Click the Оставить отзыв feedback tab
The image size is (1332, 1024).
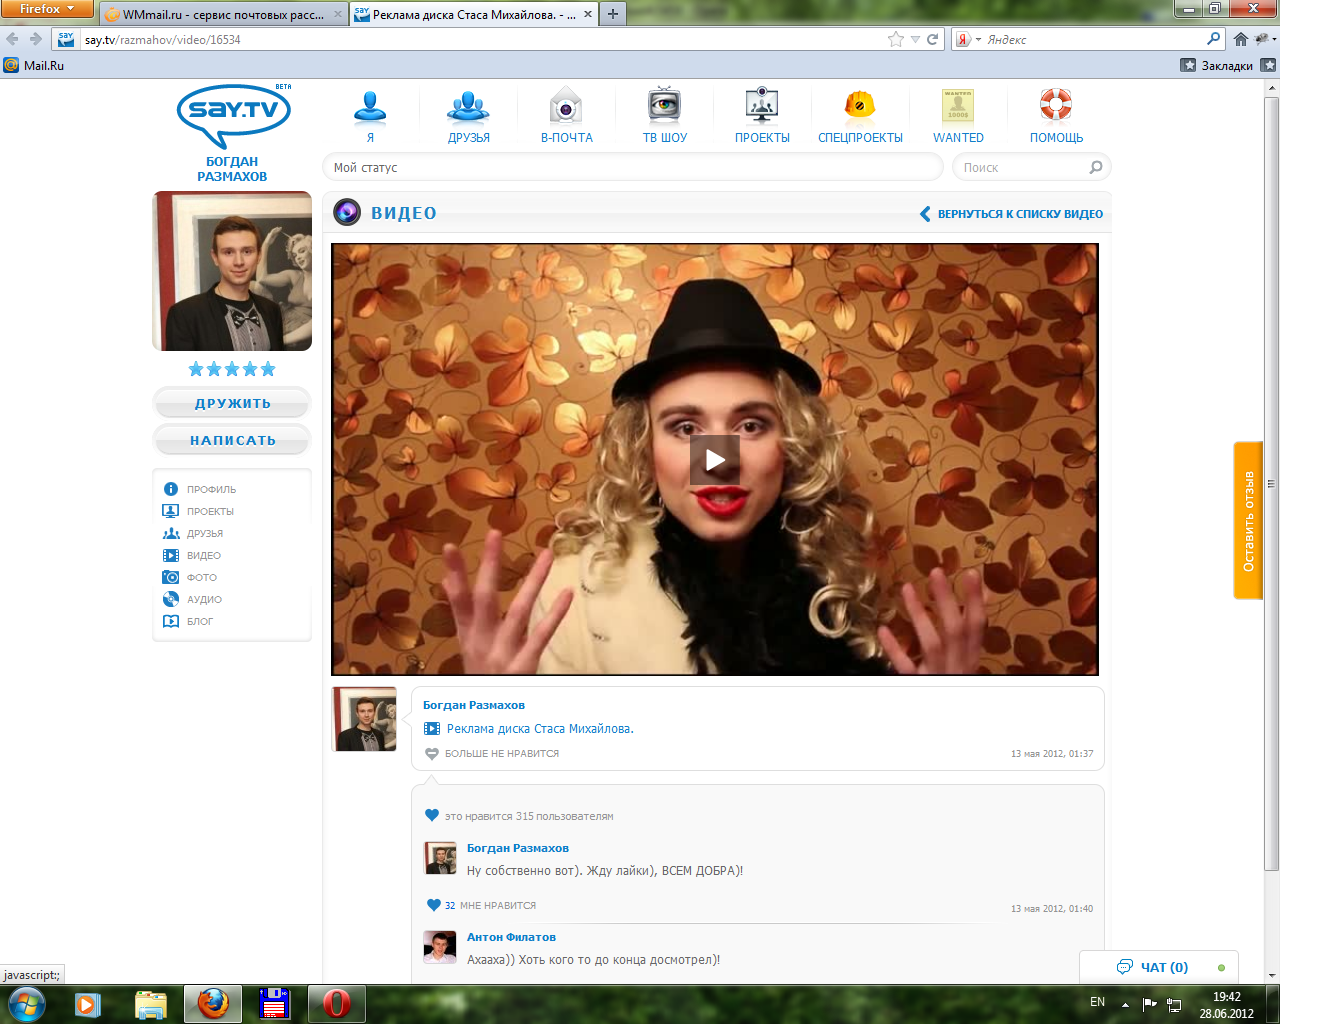point(1248,521)
